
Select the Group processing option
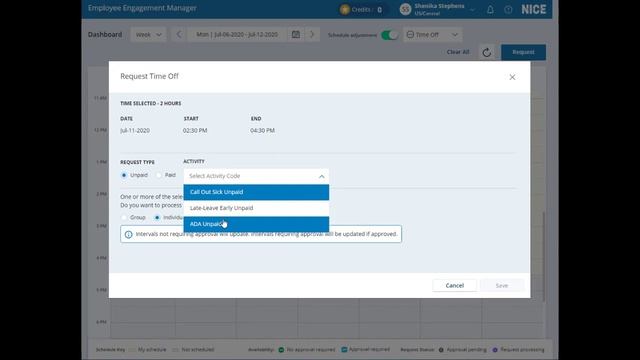click(x=124, y=218)
